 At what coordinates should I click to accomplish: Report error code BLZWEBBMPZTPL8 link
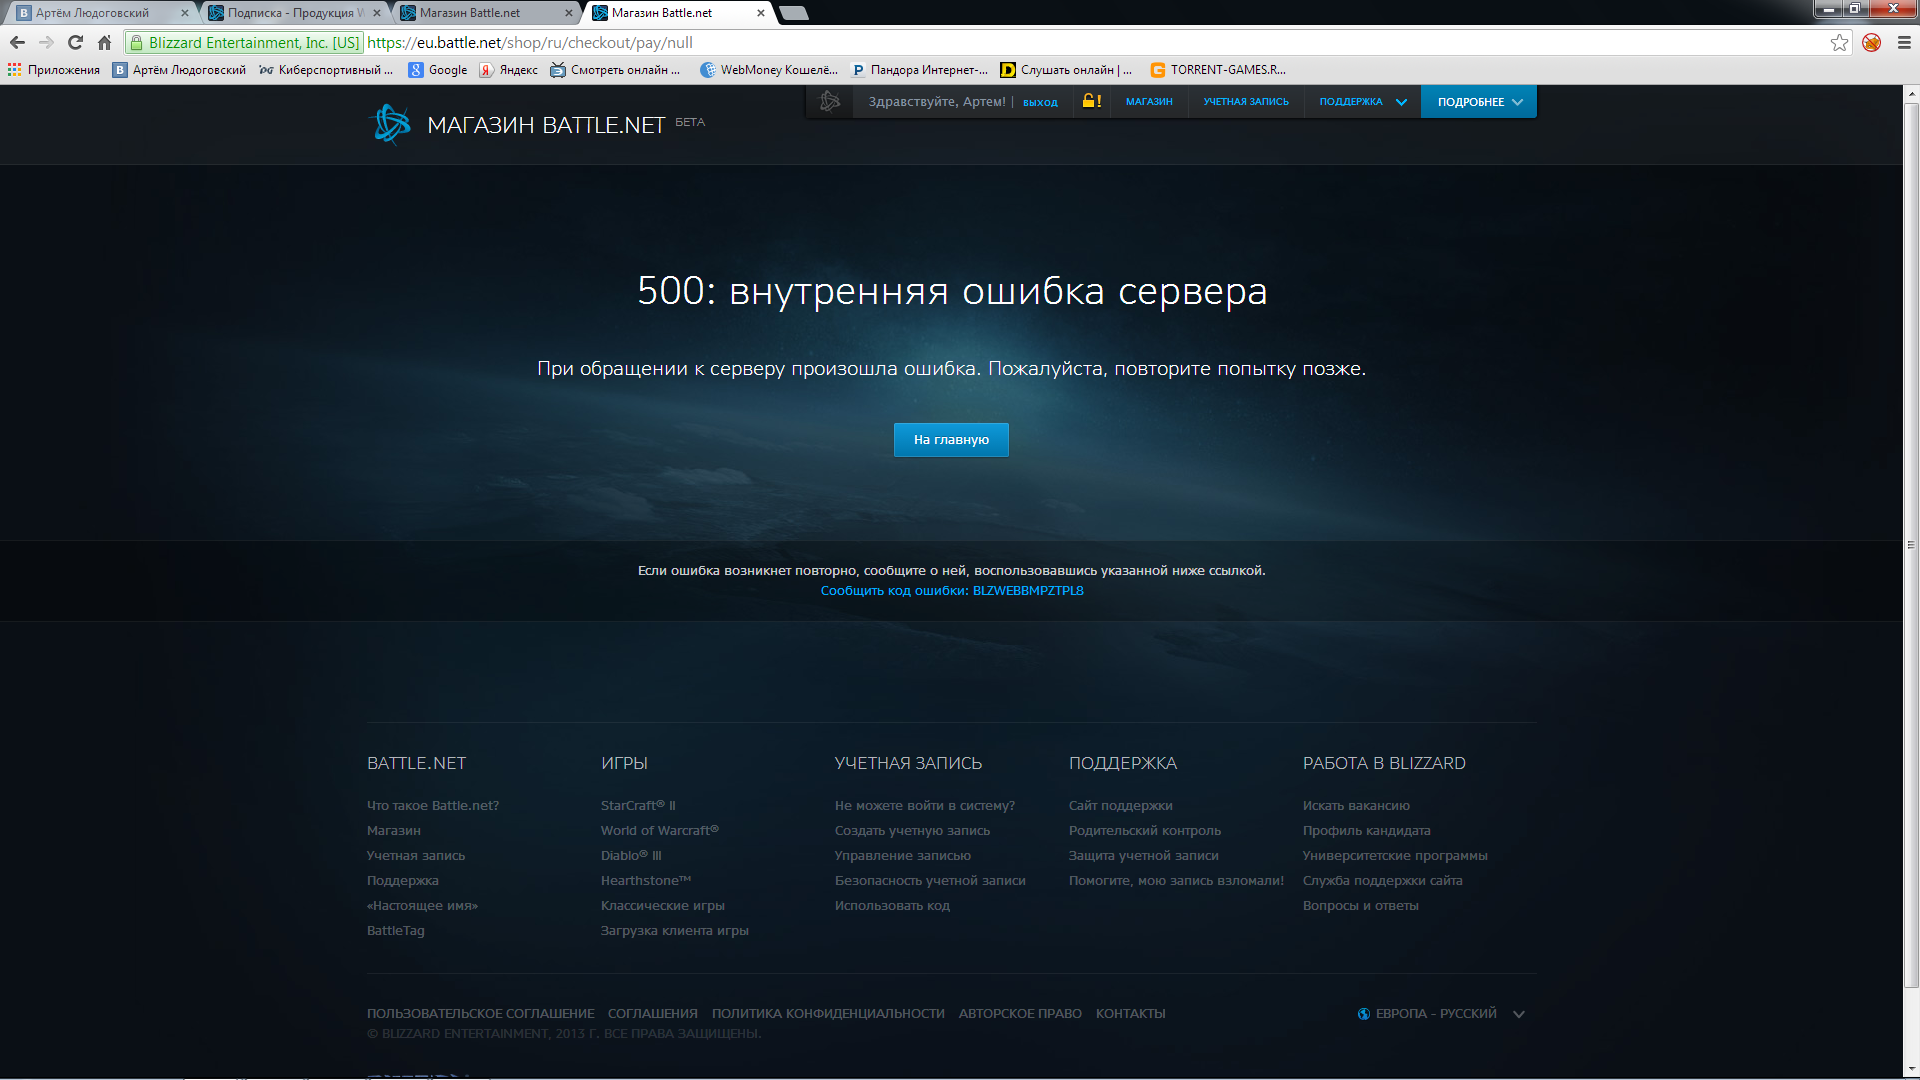click(x=952, y=591)
